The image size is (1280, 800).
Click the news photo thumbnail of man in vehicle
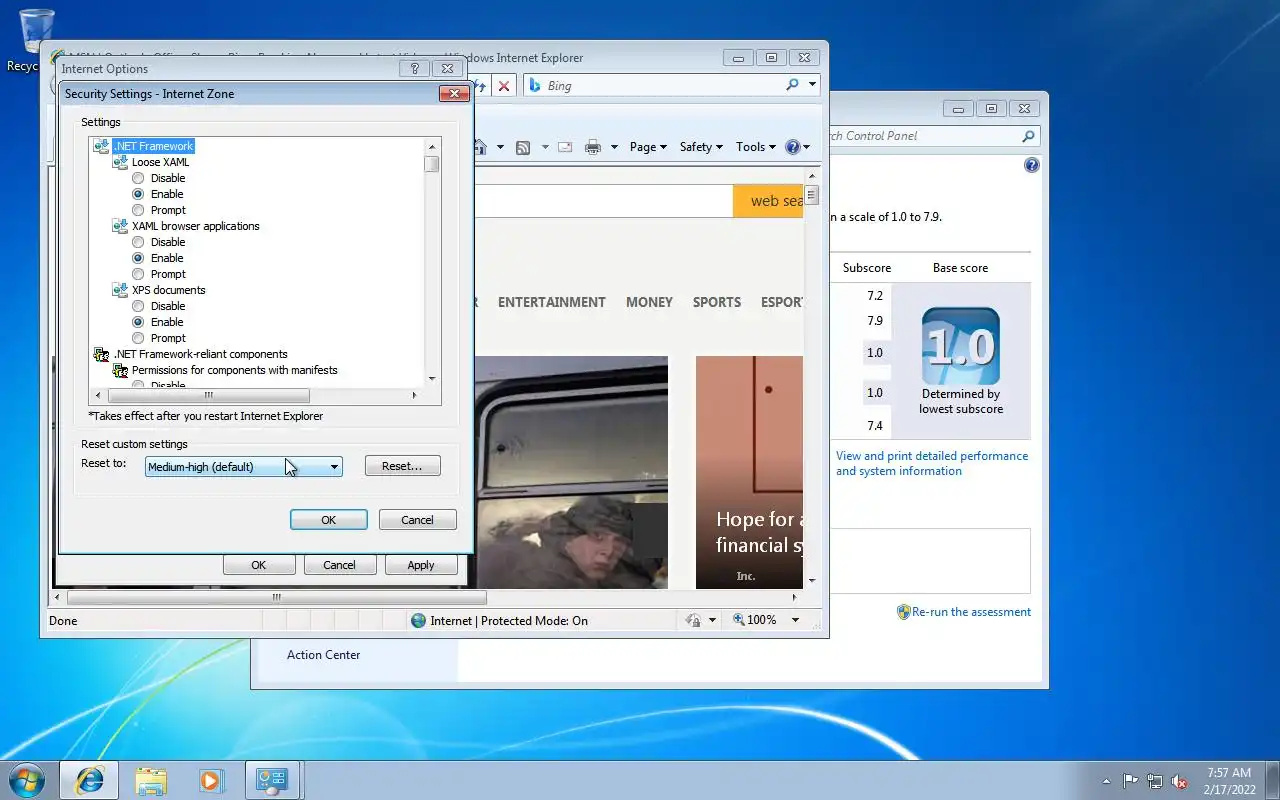point(571,472)
